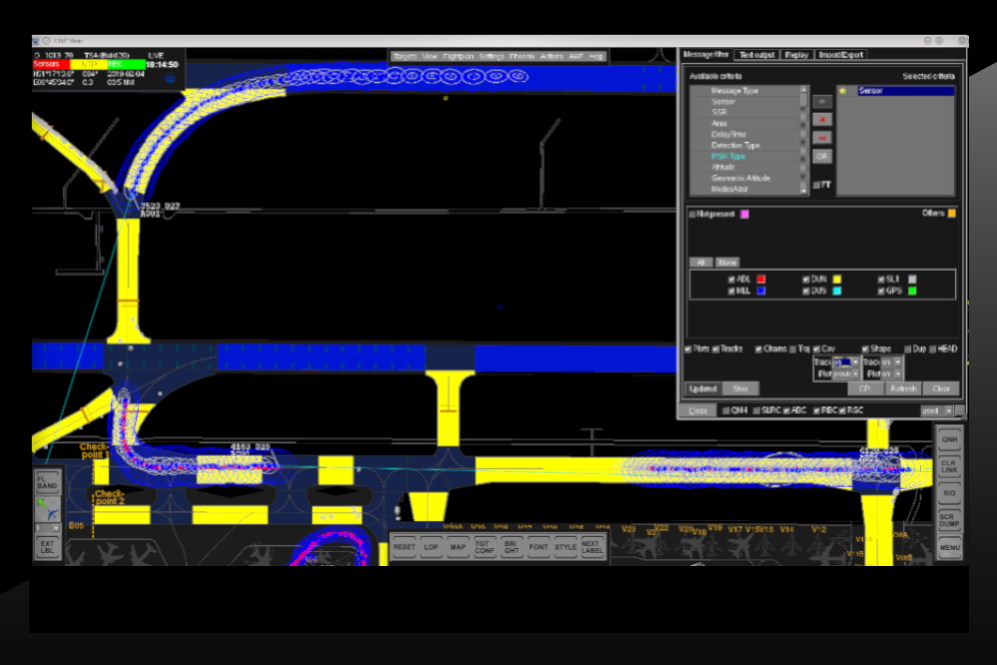Click the EXT LBL button
The image size is (997, 665).
tap(47, 547)
